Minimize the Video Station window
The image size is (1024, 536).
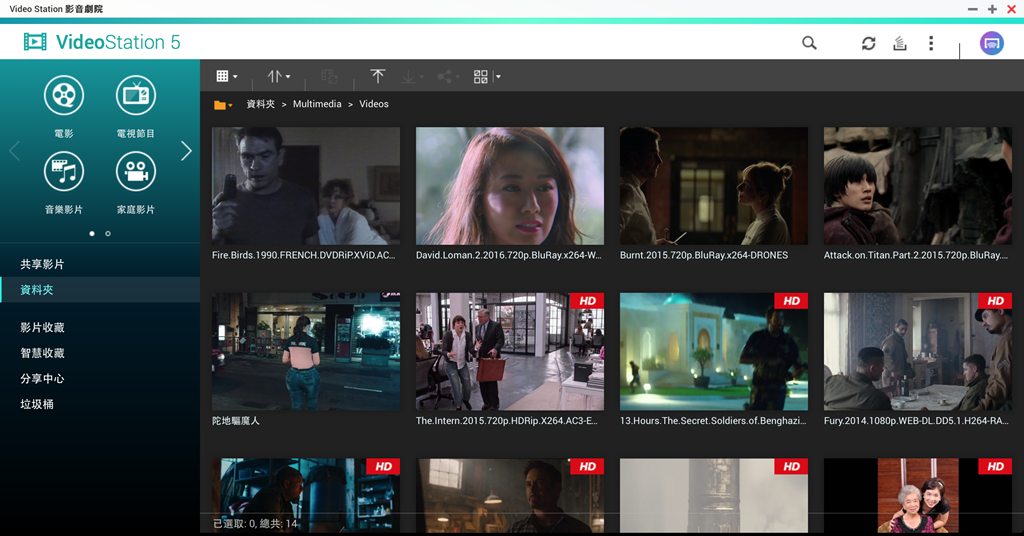(x=972, y=9)
